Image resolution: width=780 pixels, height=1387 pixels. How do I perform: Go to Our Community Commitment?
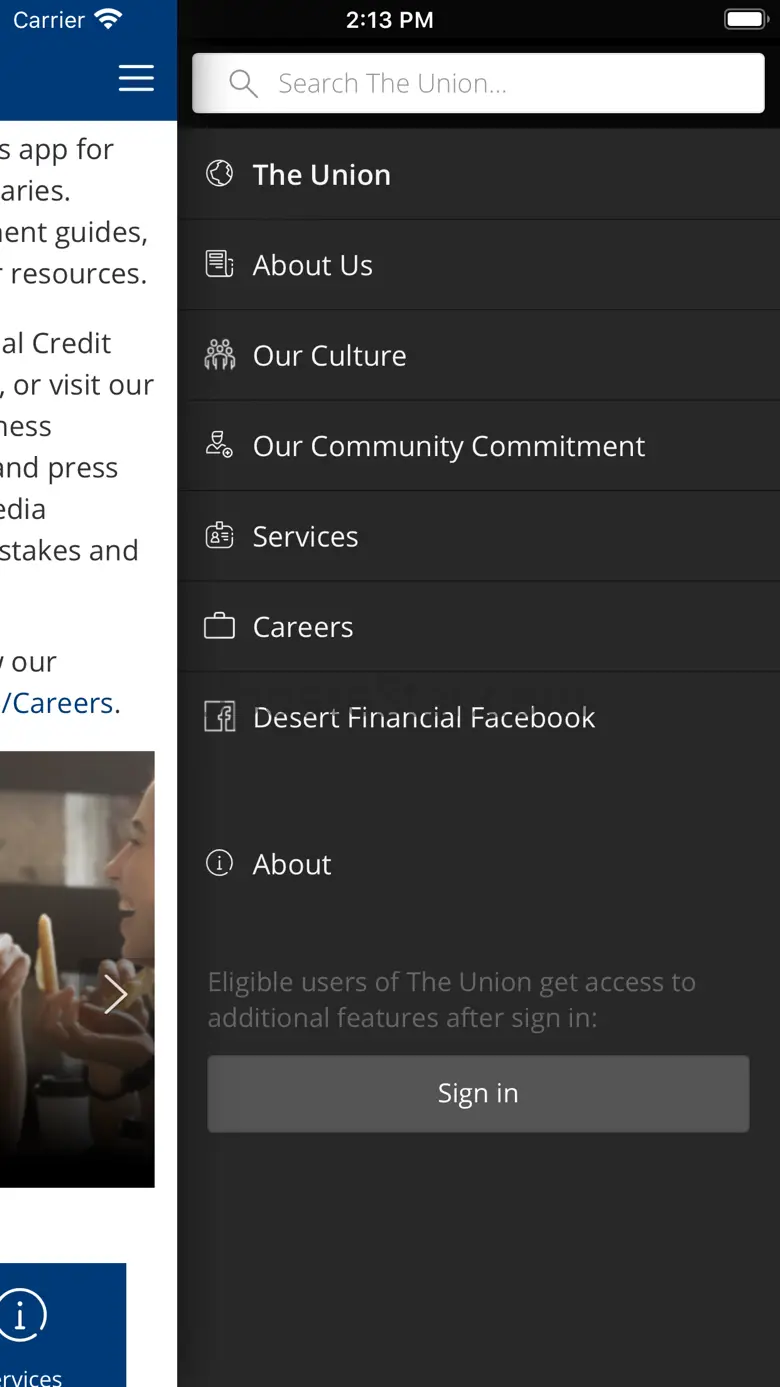click(x=449, y=446)
